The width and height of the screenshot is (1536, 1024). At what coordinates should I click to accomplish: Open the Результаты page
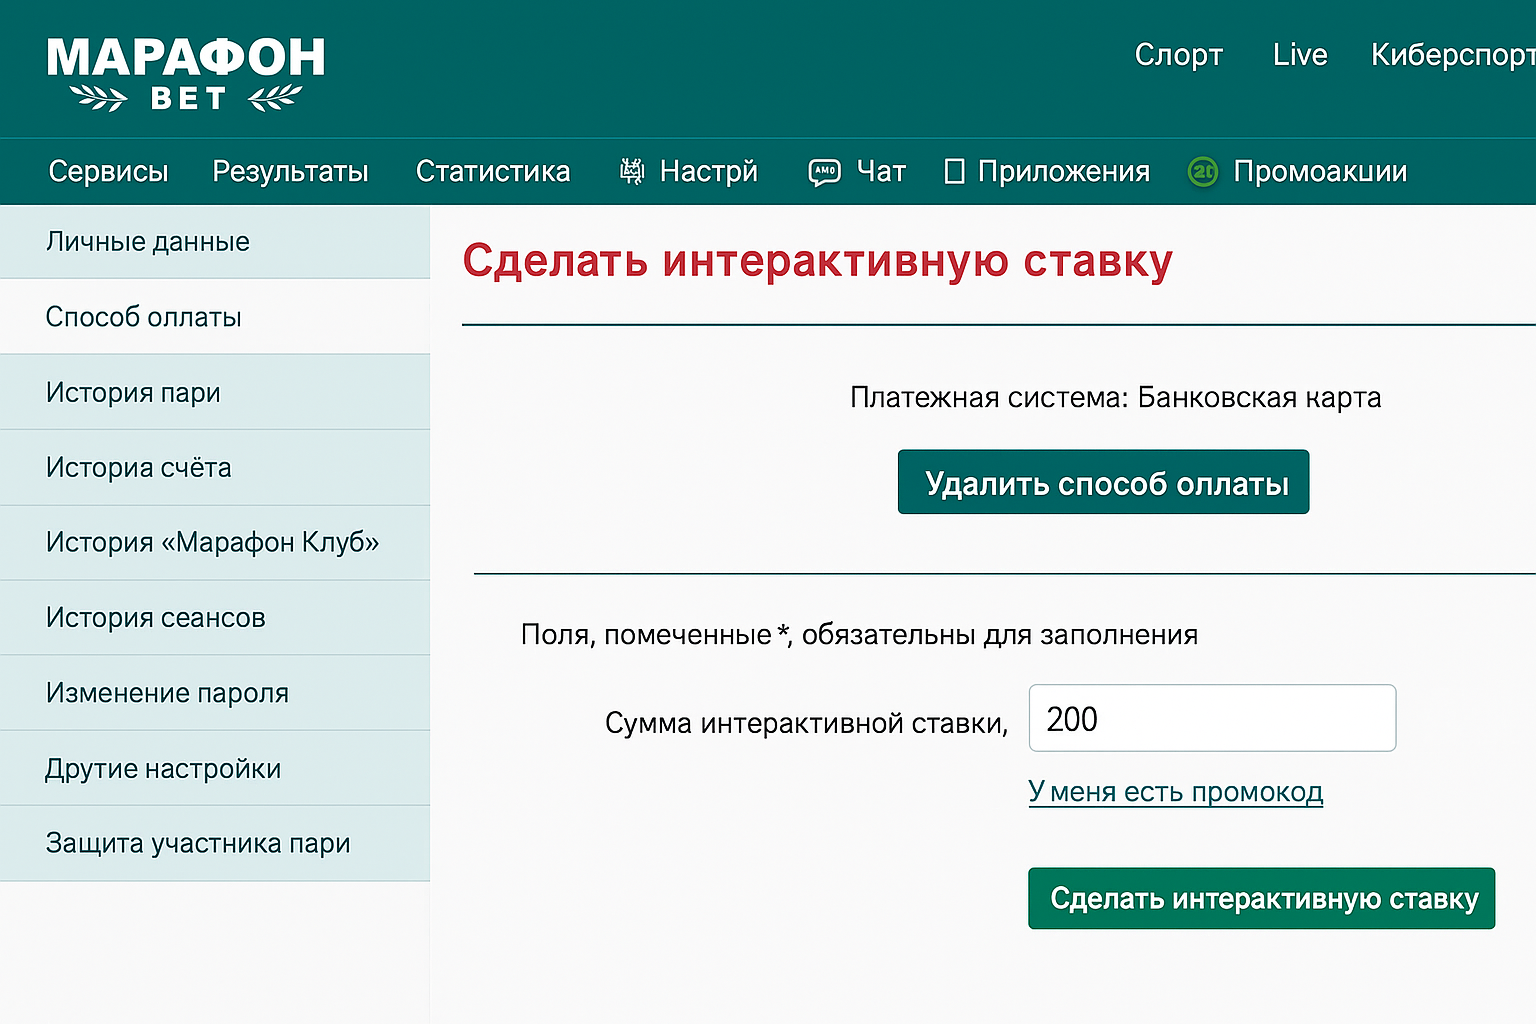click(x=290, y=172)
